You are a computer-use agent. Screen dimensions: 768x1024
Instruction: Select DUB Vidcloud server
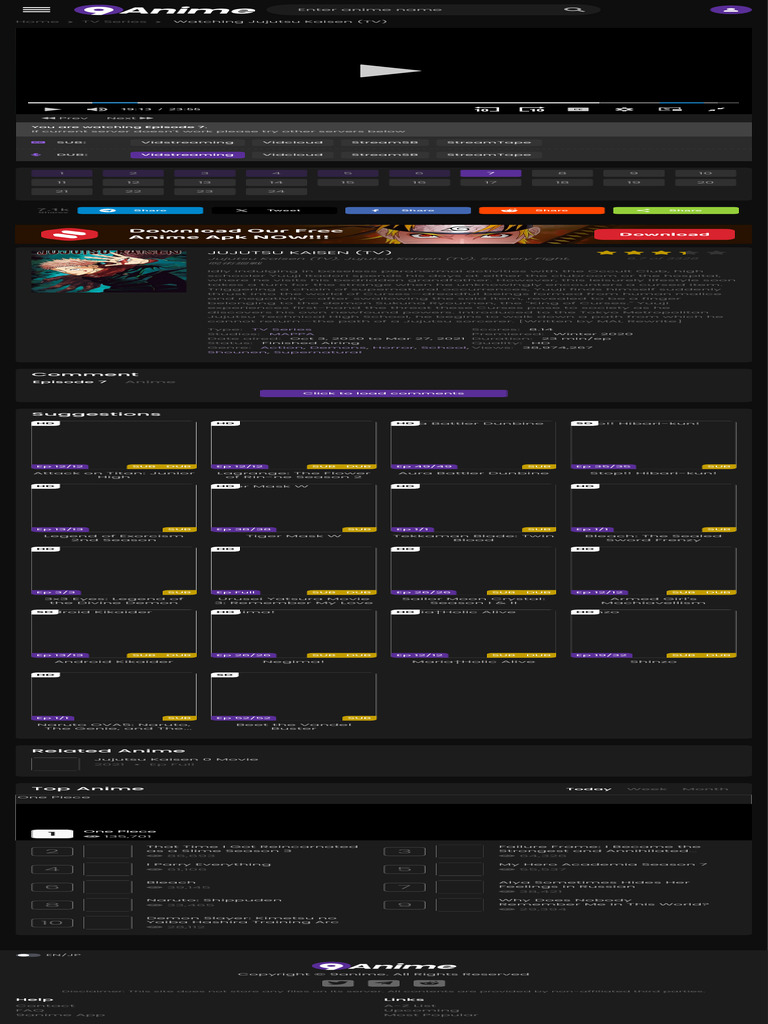(293, 155)
